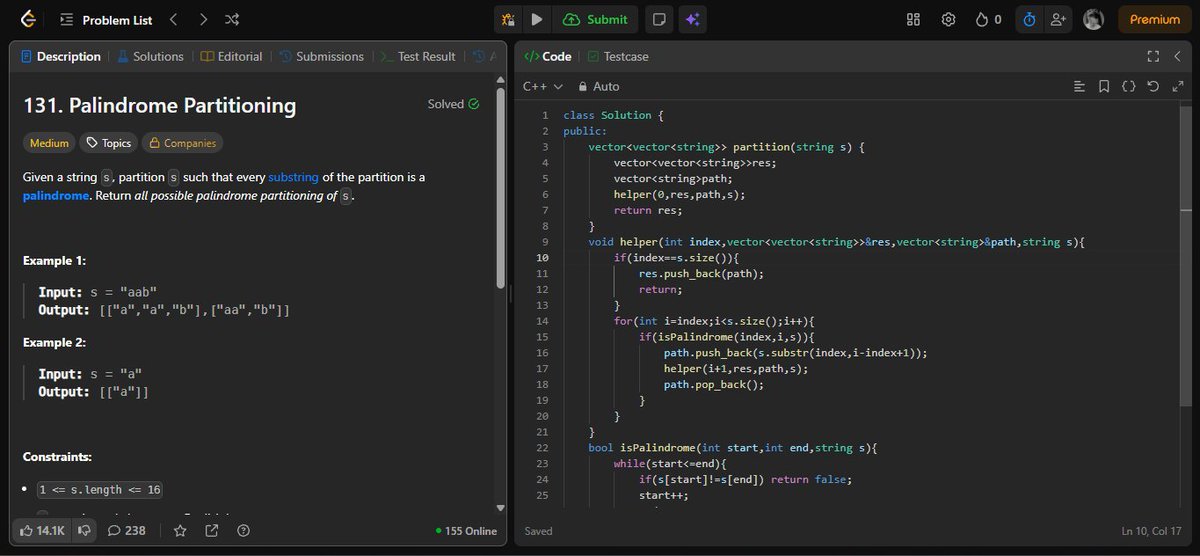1200x556 pixels.
Task: Downvote the problem with thumbs-down
Action: click(x=84, y=530)
